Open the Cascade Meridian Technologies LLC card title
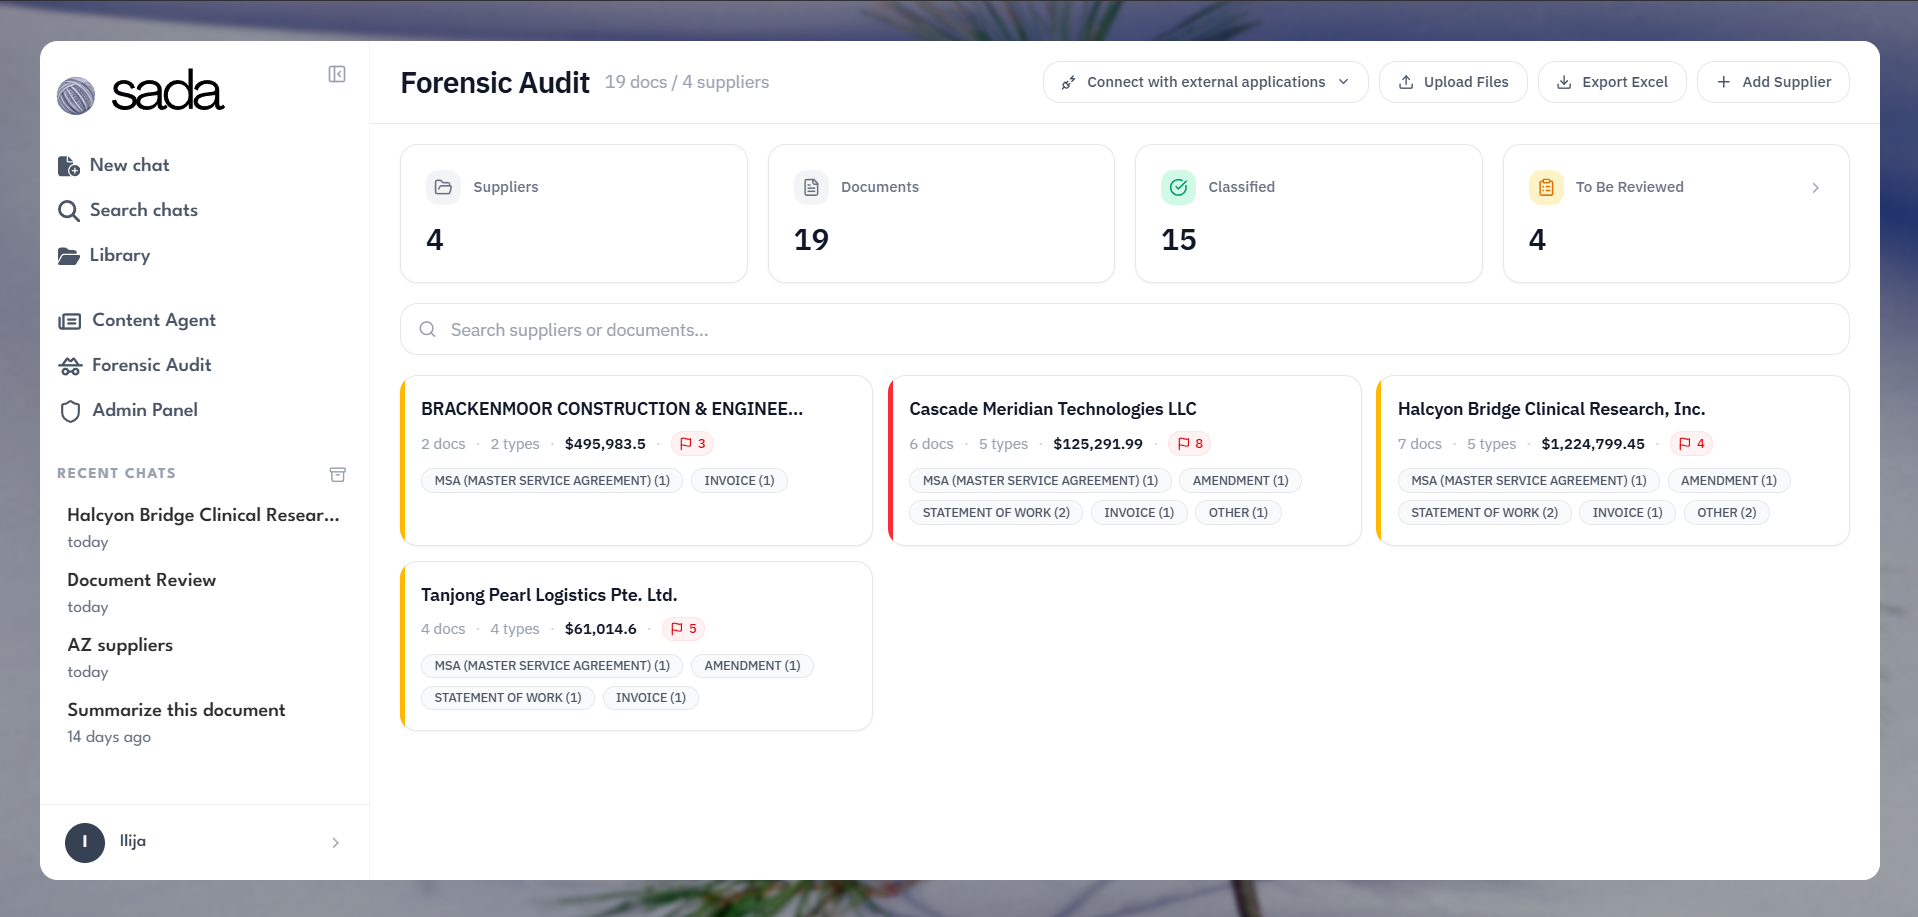The image size is (1918, 917). tap(1052, 409)
